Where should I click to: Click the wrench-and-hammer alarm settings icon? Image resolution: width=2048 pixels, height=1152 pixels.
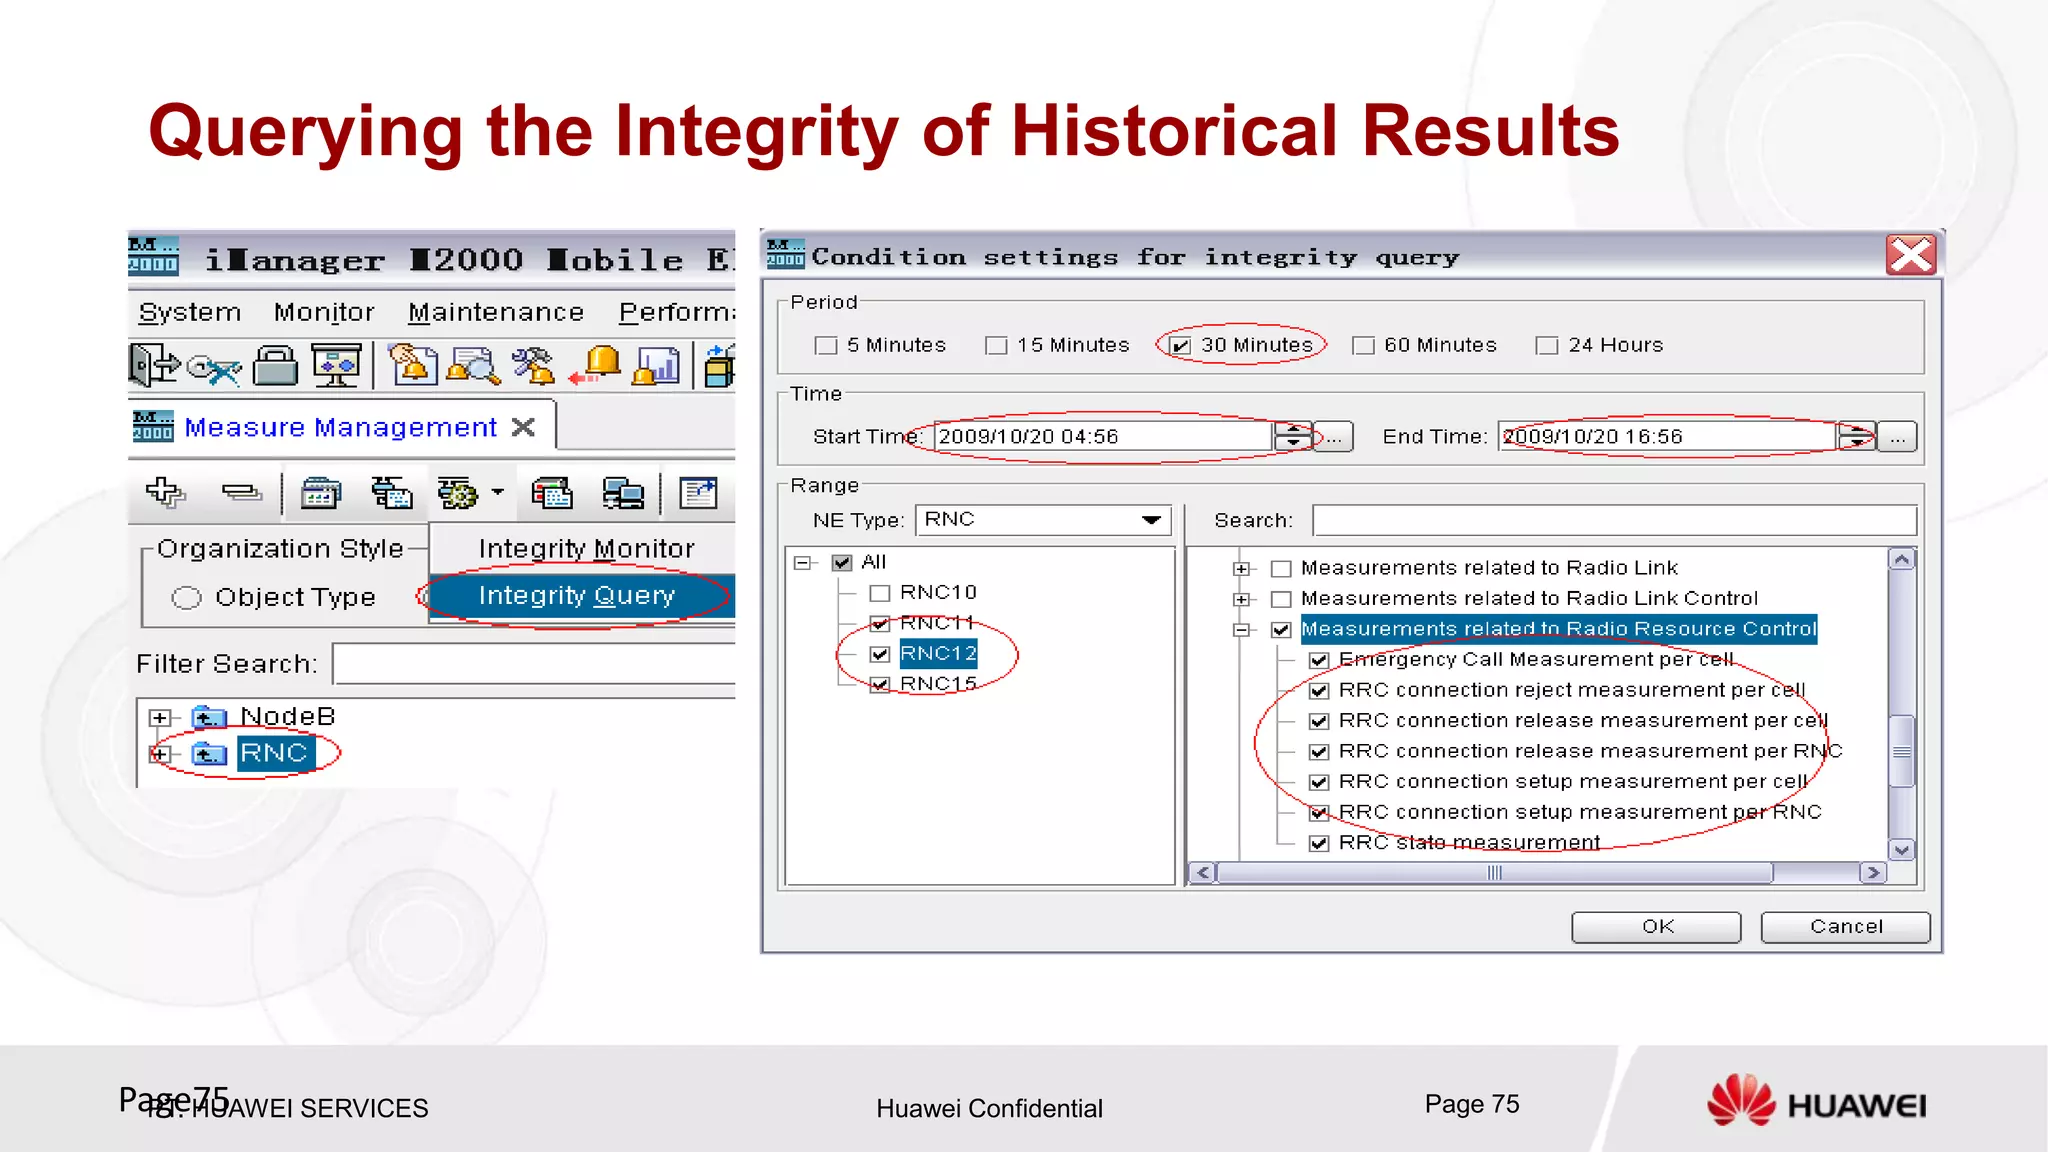pos(533,365)
